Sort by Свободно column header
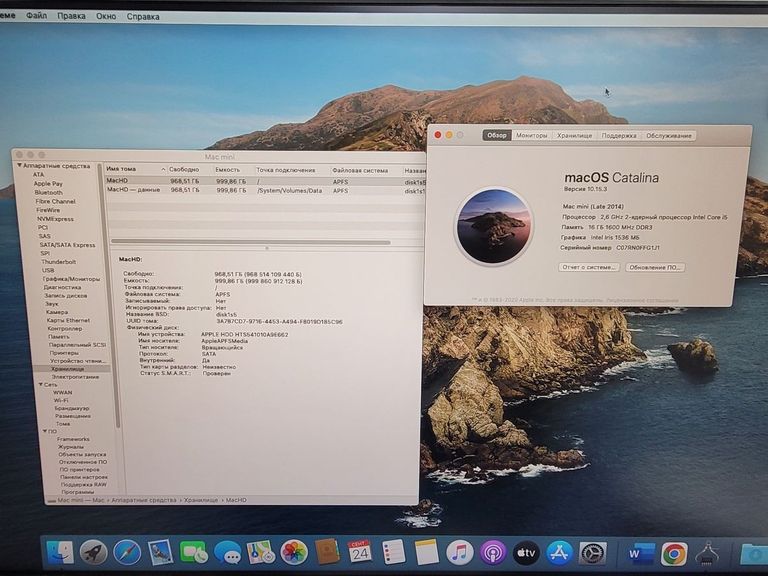The image size is (768, 576). (184, 169)
